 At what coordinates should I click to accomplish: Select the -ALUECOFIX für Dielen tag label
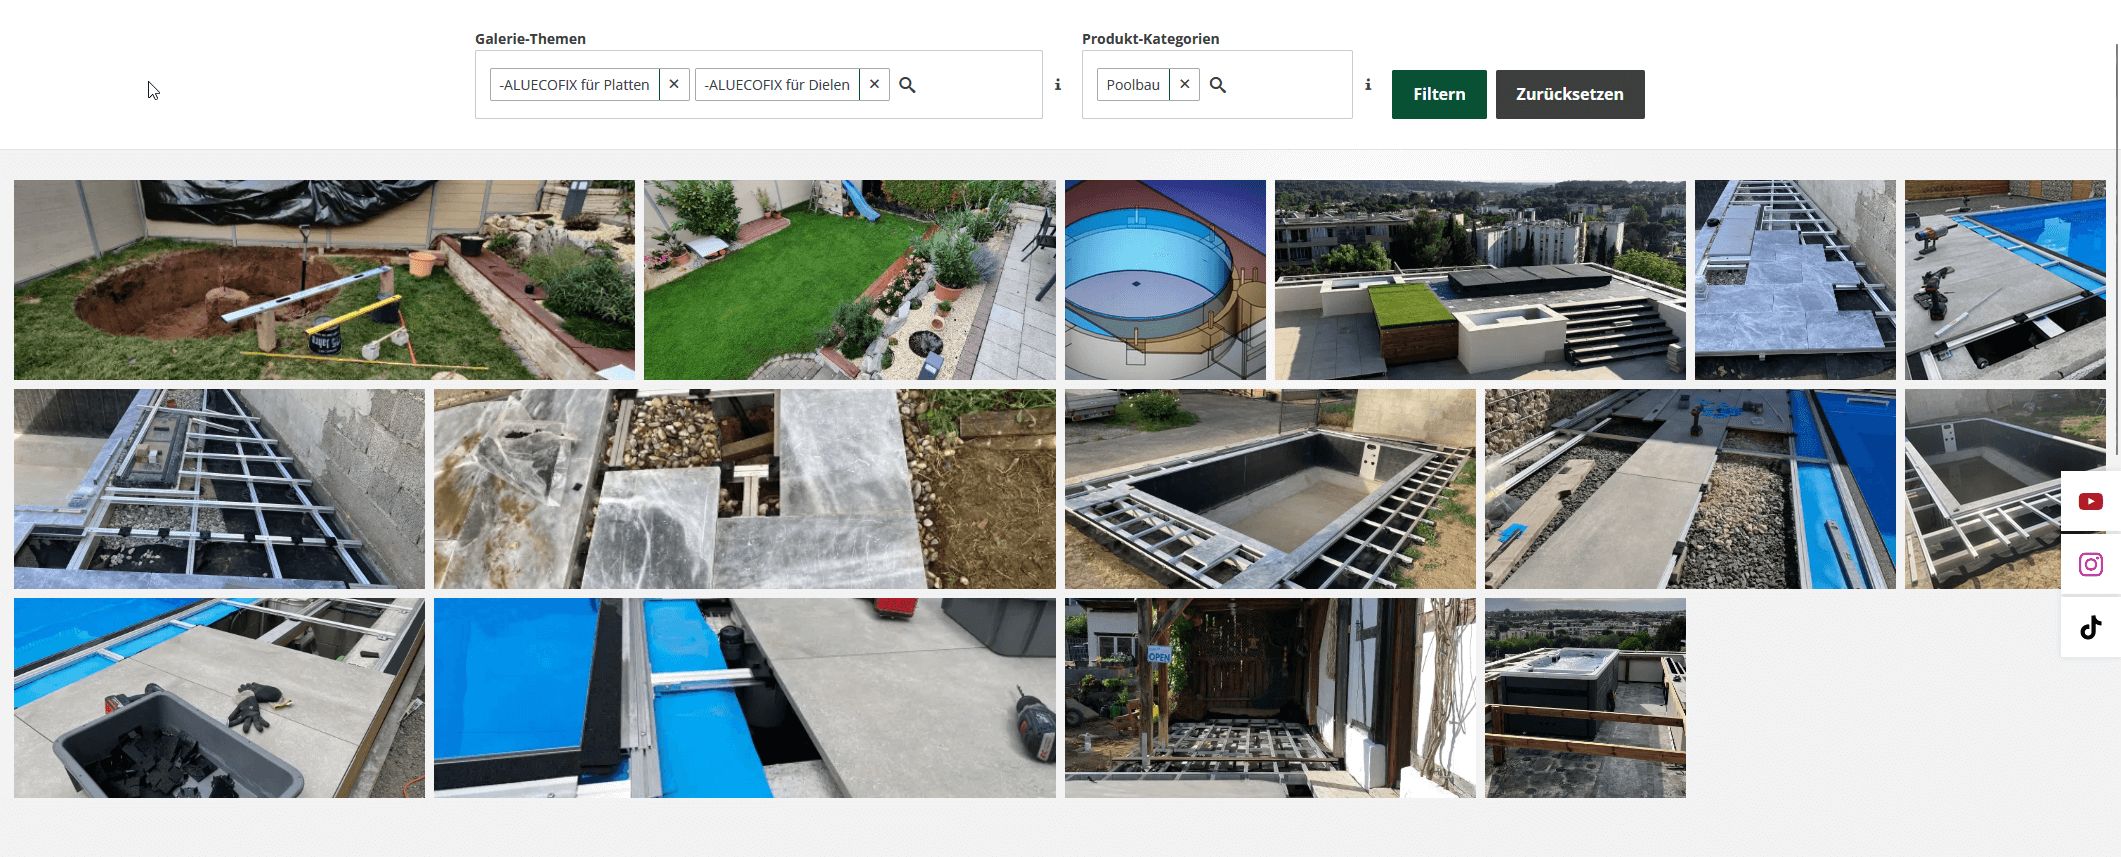click(777, 85)
